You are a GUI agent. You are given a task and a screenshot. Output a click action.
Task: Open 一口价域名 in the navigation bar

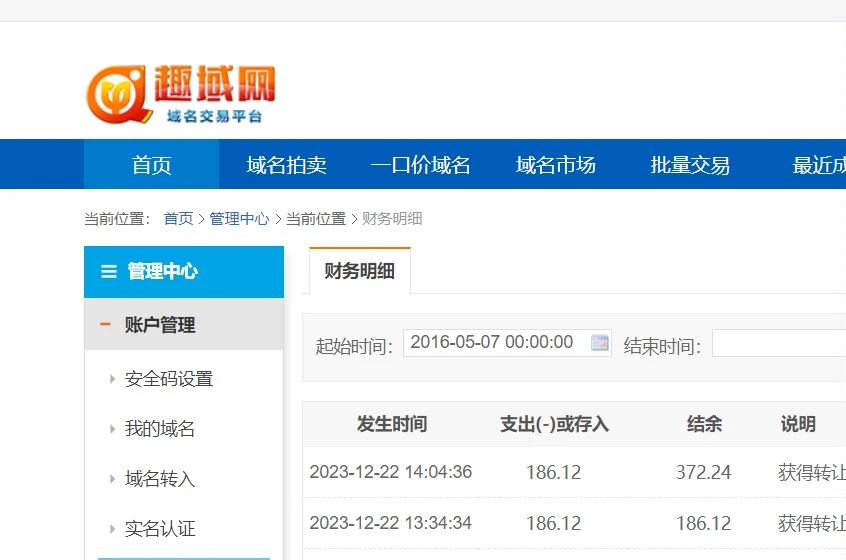pos(420,165)
